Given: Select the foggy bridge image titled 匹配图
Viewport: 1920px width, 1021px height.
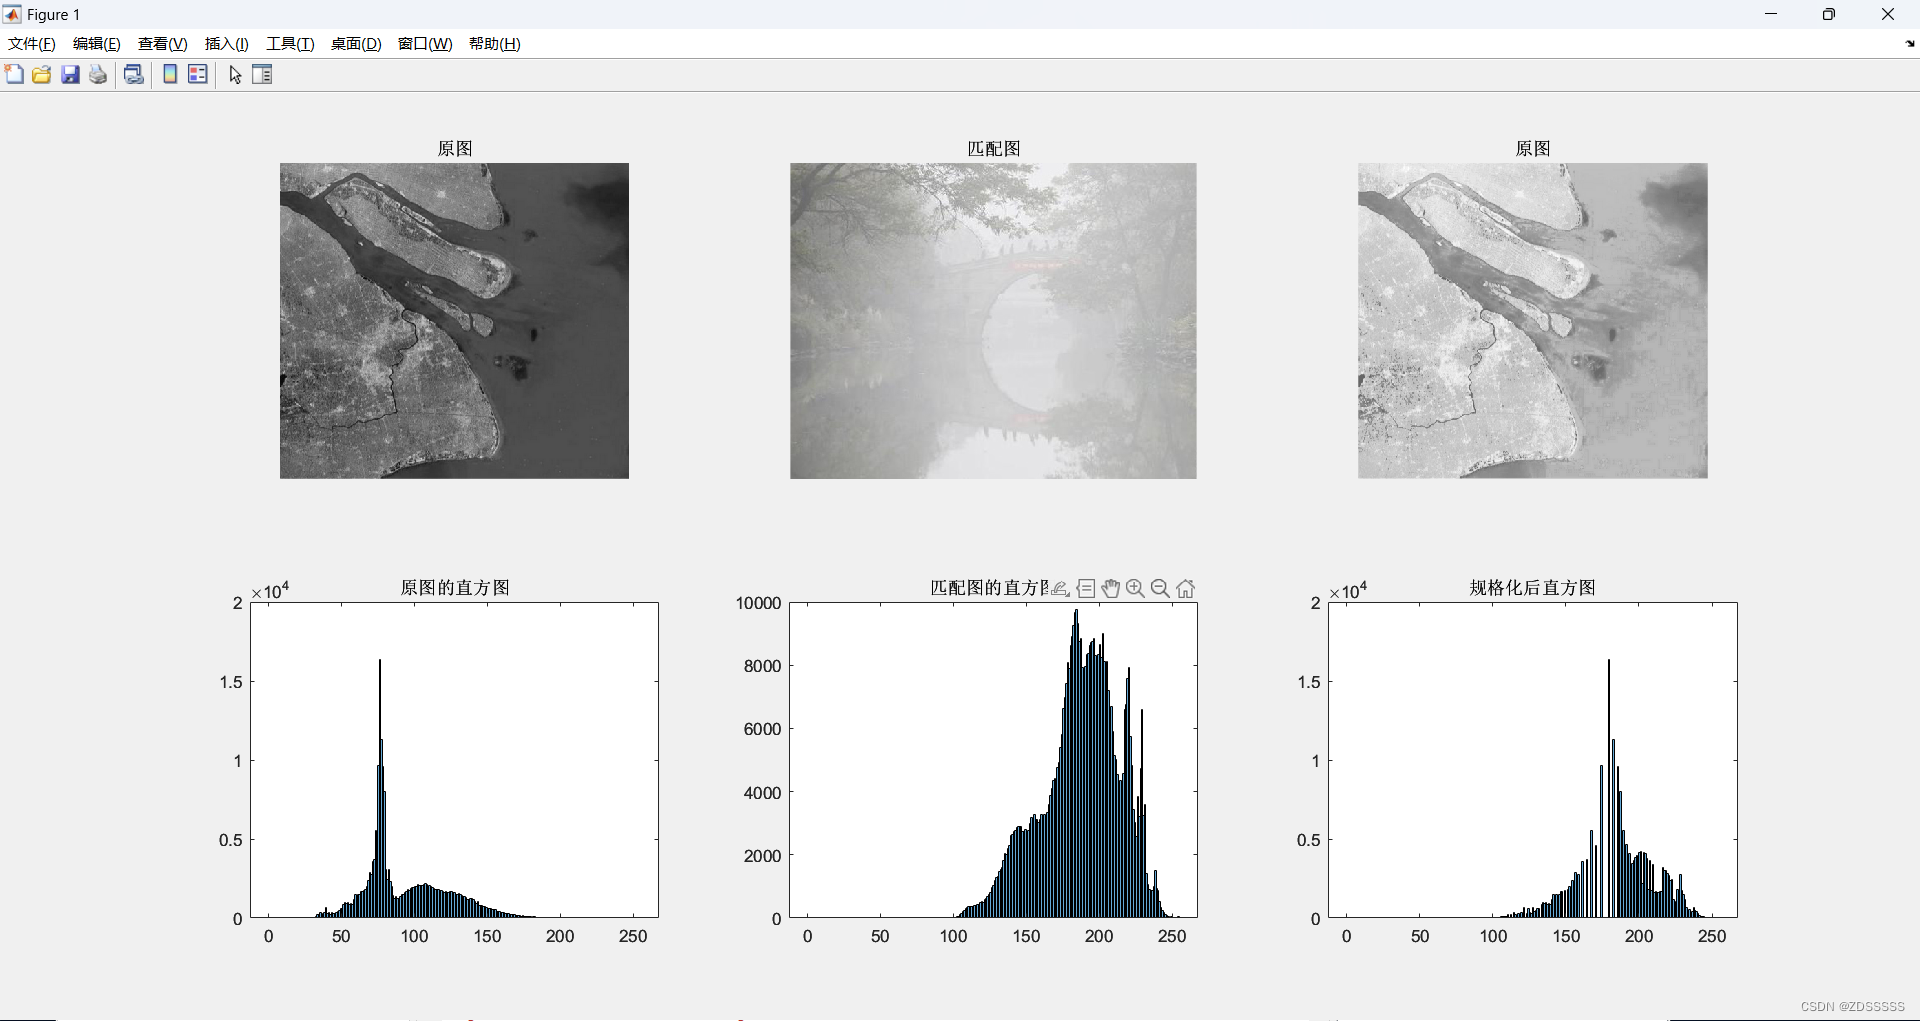Looking at the screenshot, I should 993,321.
